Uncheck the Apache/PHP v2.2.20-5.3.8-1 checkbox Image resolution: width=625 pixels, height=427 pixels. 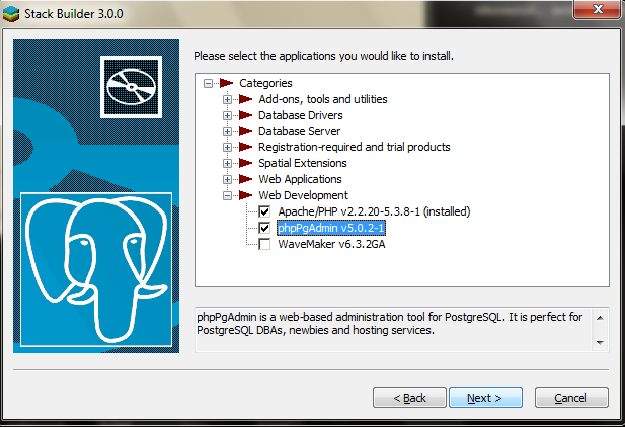coord(264,212)
